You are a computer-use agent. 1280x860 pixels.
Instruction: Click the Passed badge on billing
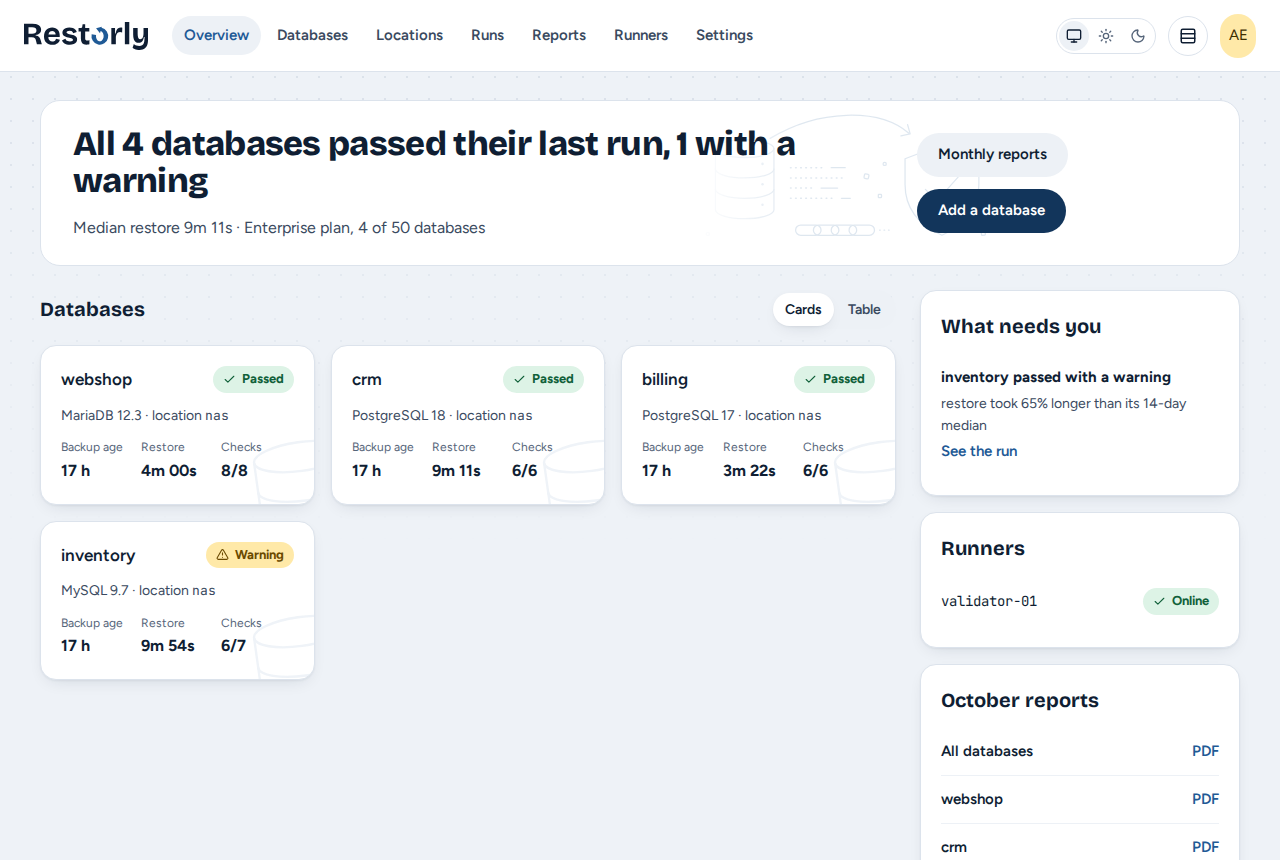834,379
